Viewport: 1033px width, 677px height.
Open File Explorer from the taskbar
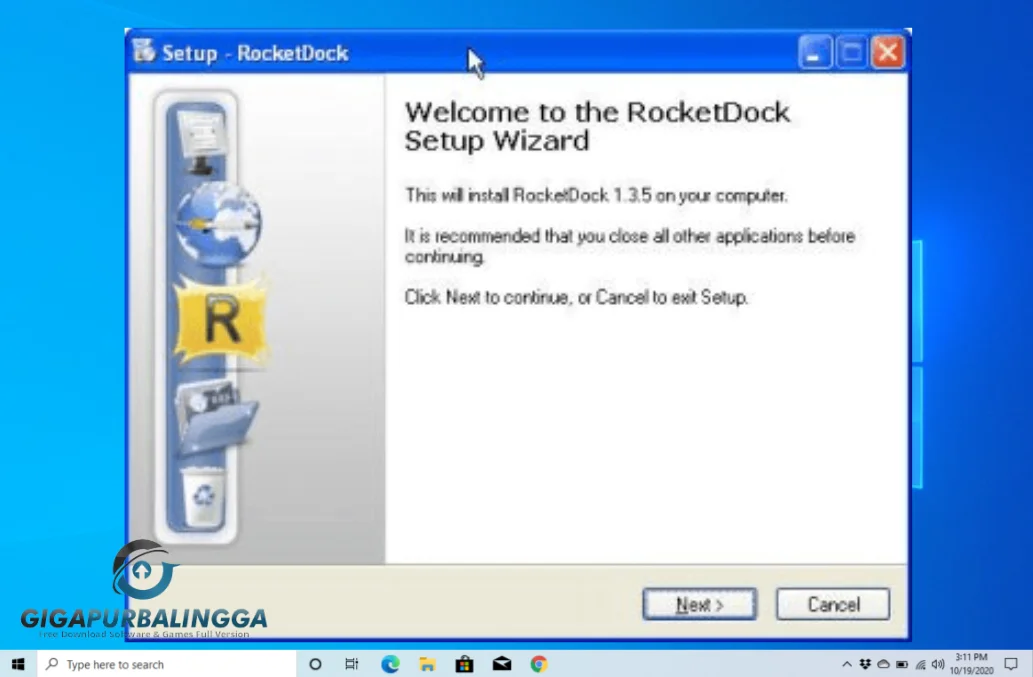pyautogui.click(x=427, y=664)
